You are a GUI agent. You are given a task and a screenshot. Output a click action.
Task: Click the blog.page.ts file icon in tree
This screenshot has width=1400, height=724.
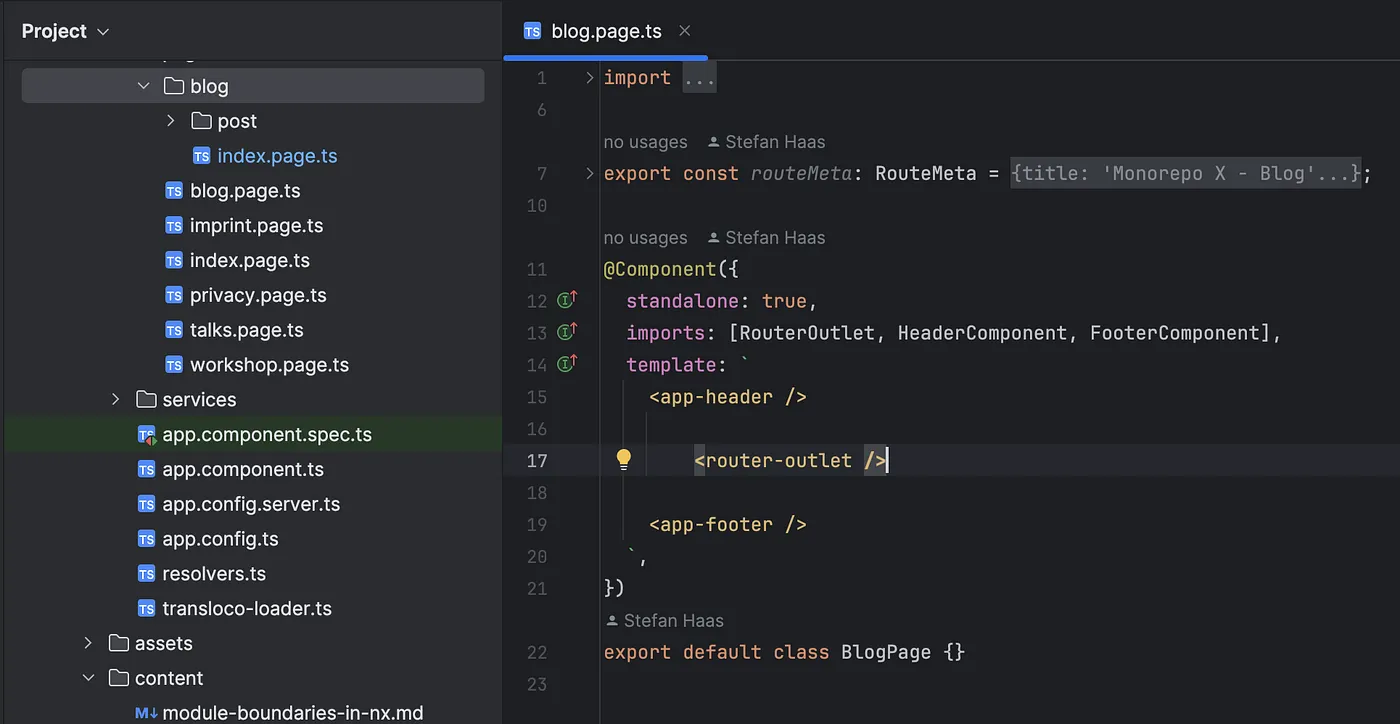(x=174, y=191)
